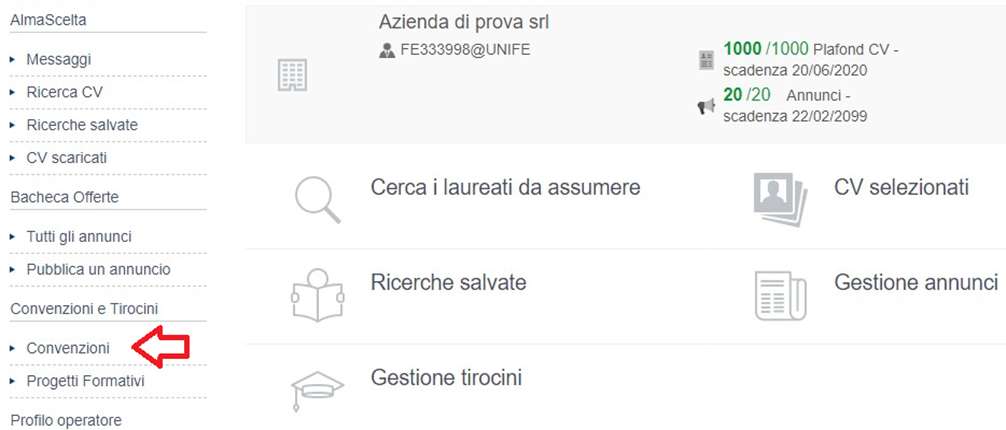Open Ricerca CV in the sidebar
This screenshot has height=430, width=1006.
tap(64, 92)
